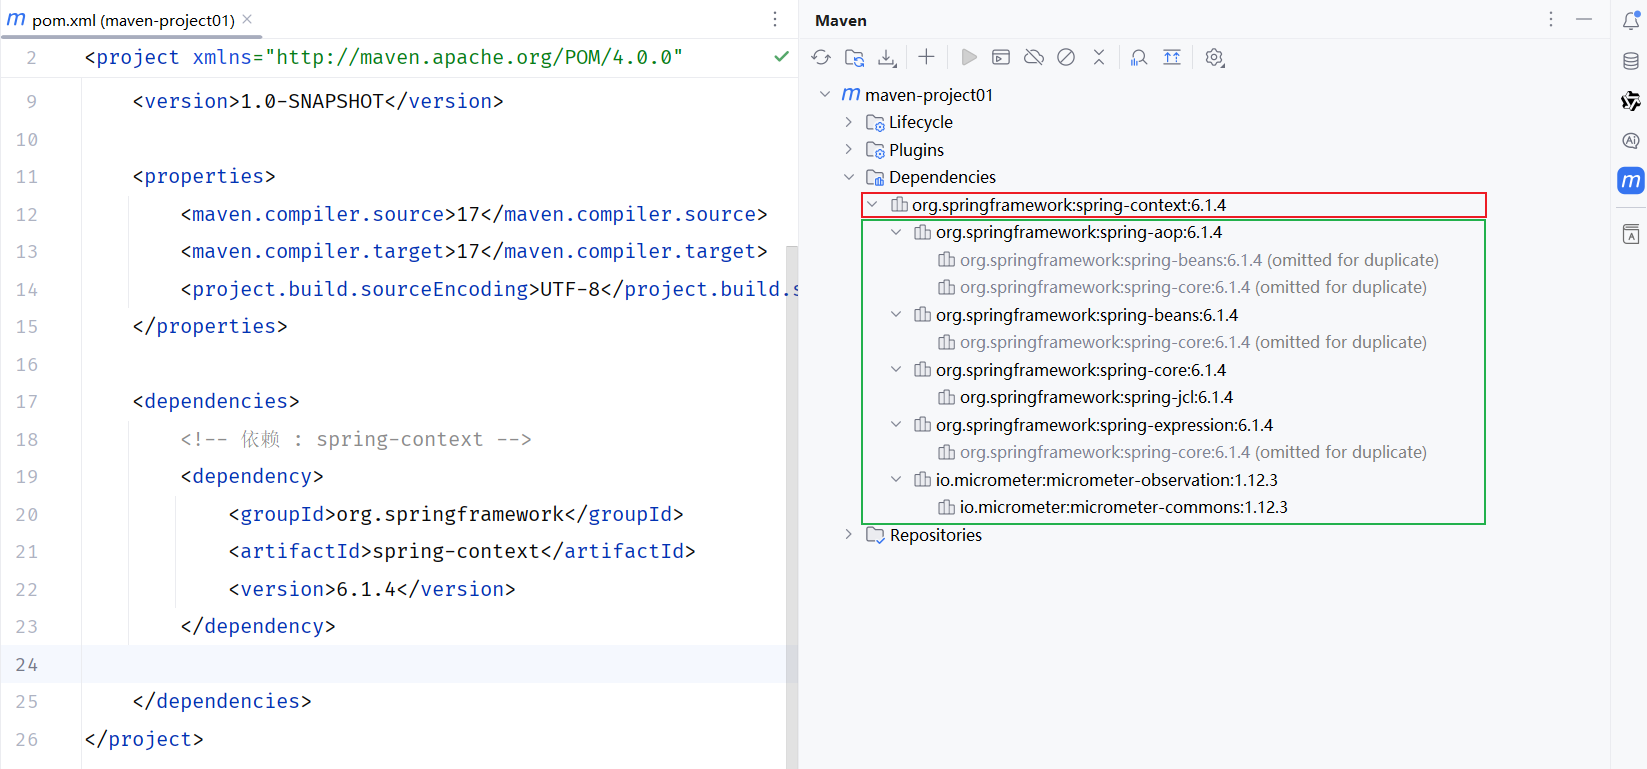The height and width of the screenshot is (769, 1647).
Task: Select pom.xml (maven-project01) tab
Action: [x=130, y=20]
